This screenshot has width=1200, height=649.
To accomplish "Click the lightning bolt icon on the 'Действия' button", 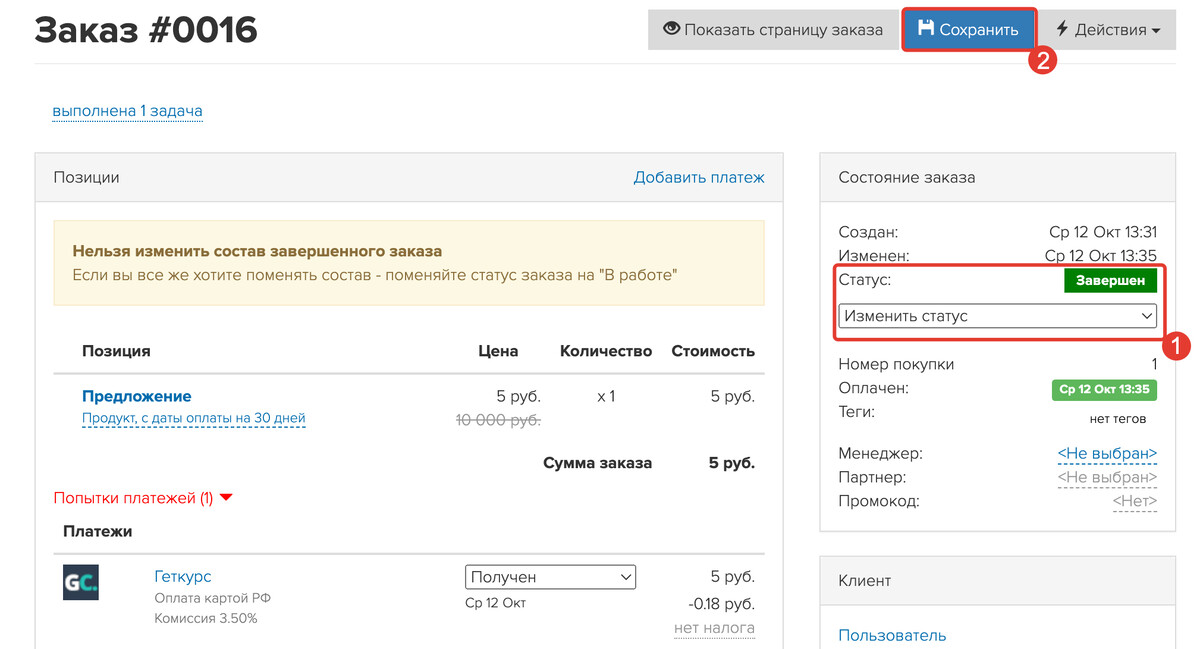I will 1062,29.
